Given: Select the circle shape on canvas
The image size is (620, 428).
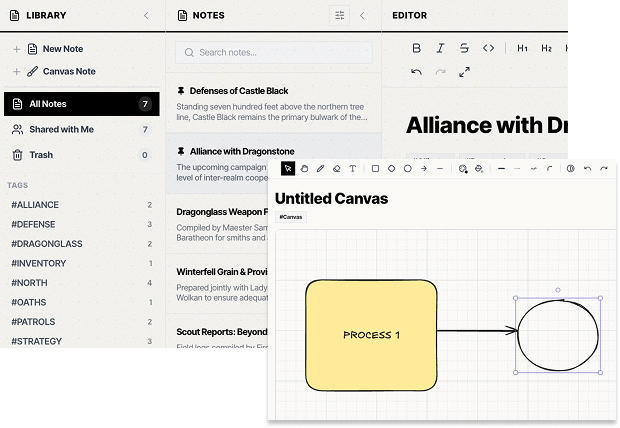Looking at the screenshot, I should (558, 335).
